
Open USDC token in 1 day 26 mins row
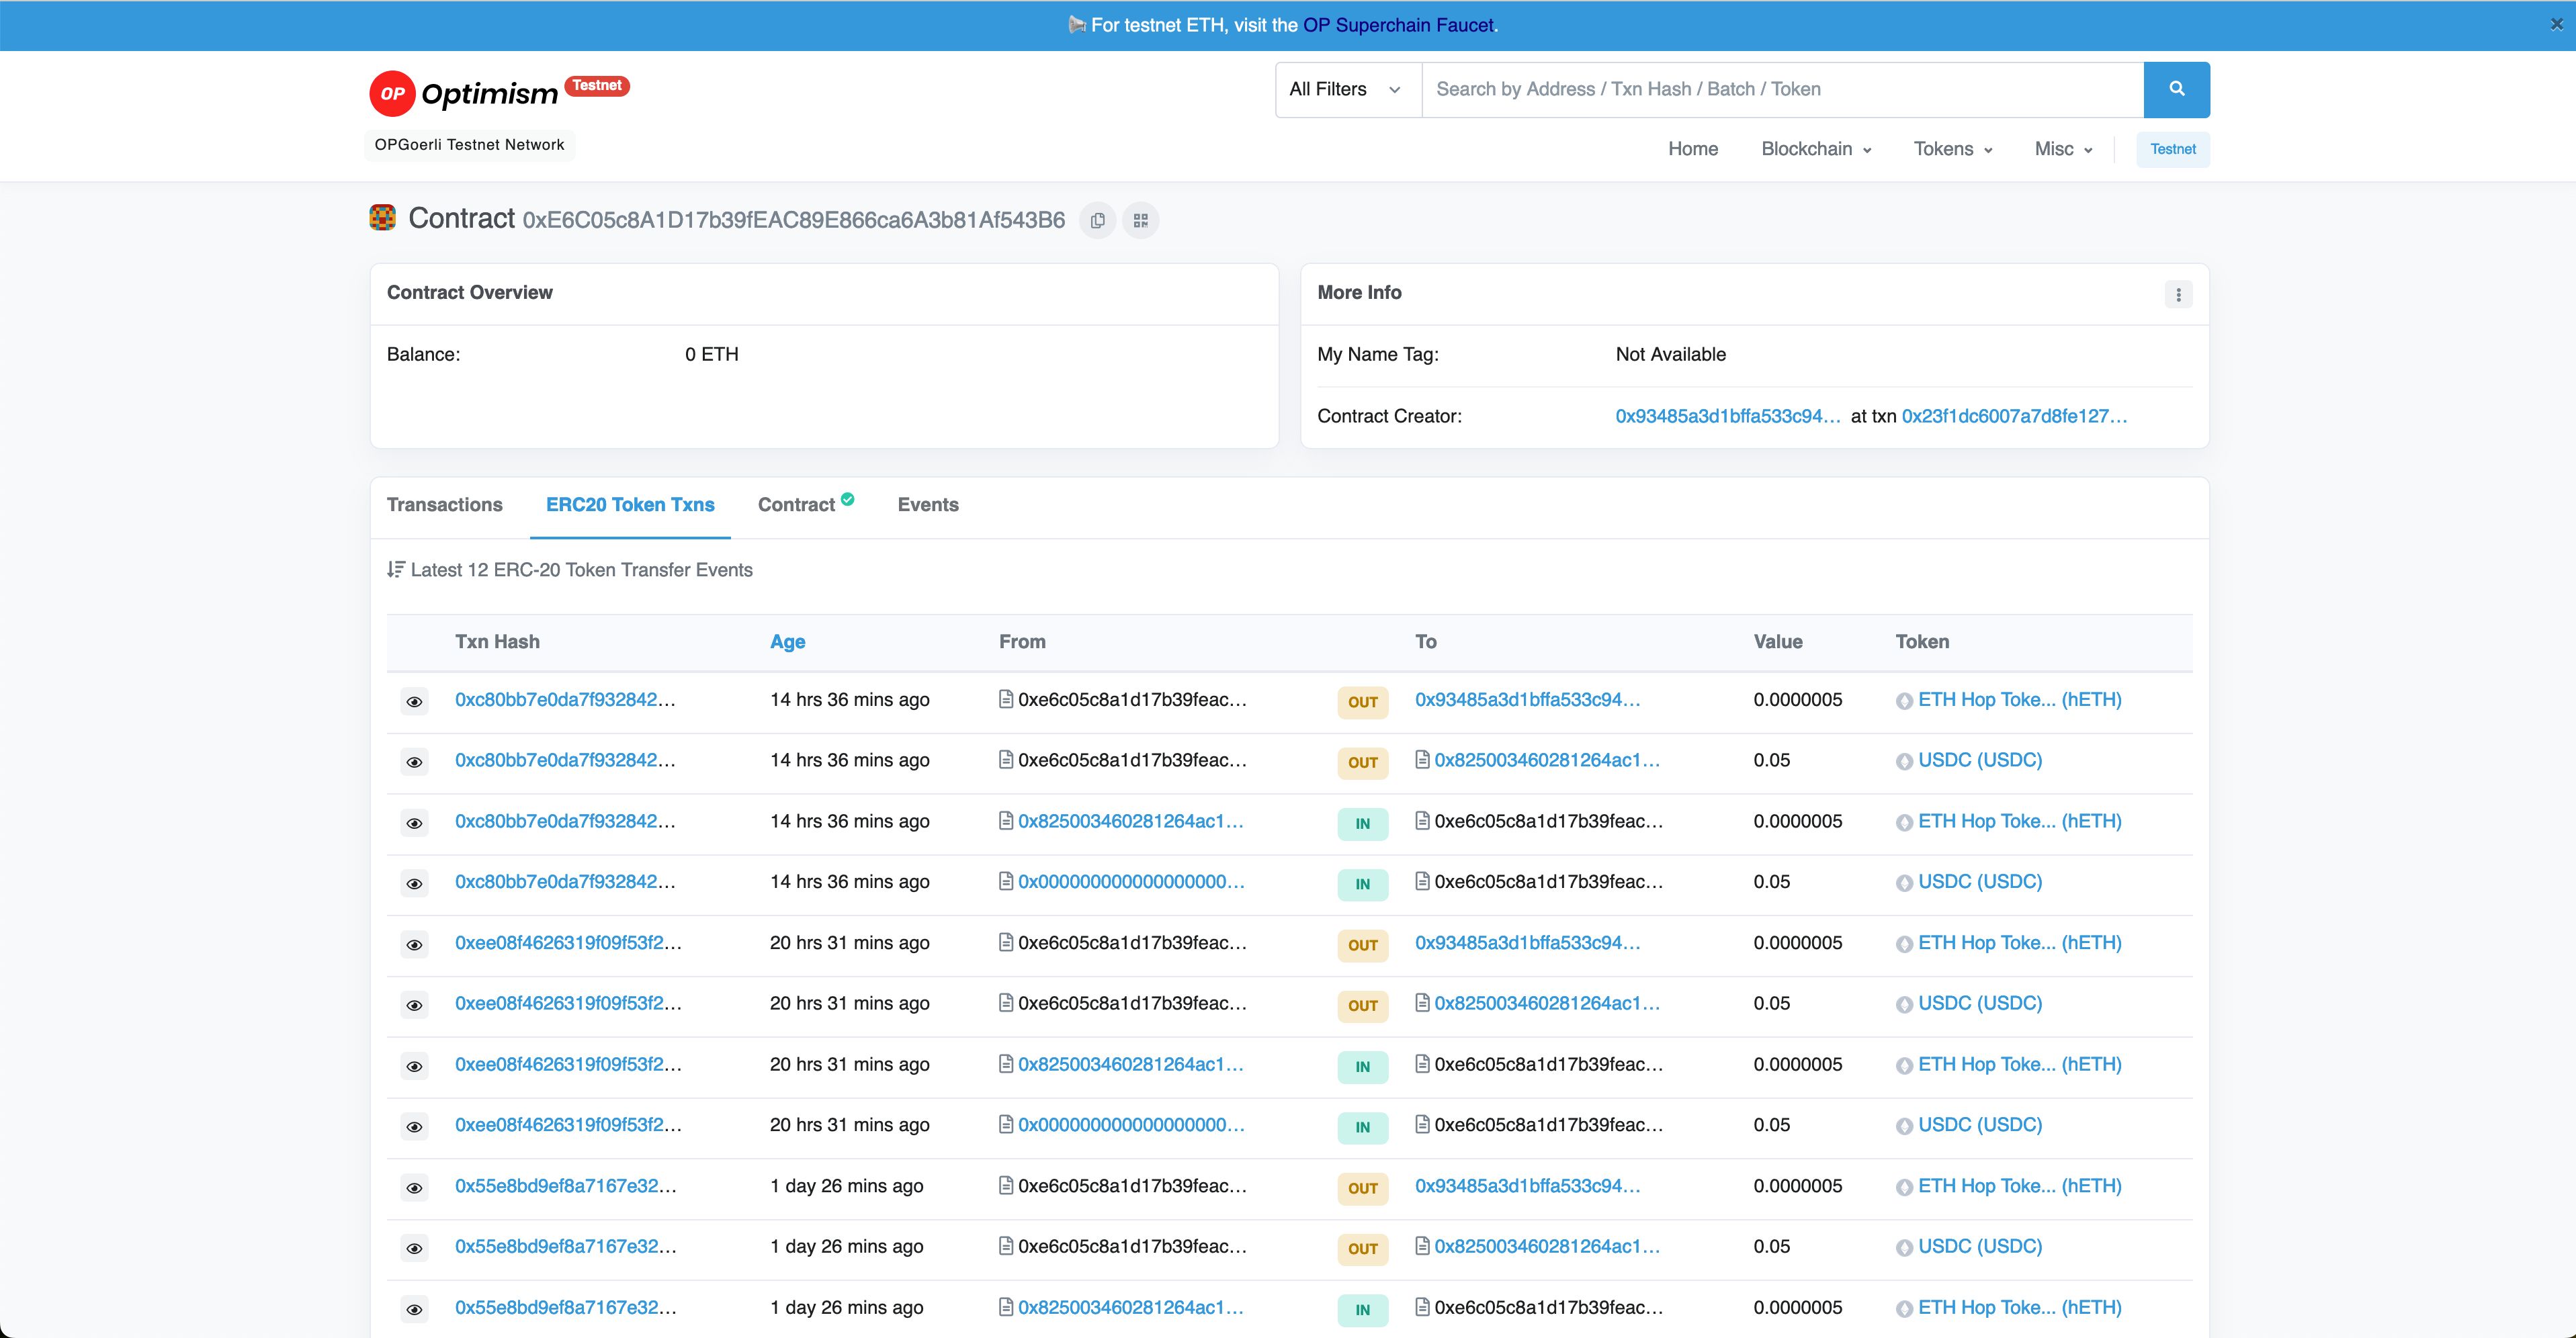(1979, 1246)
